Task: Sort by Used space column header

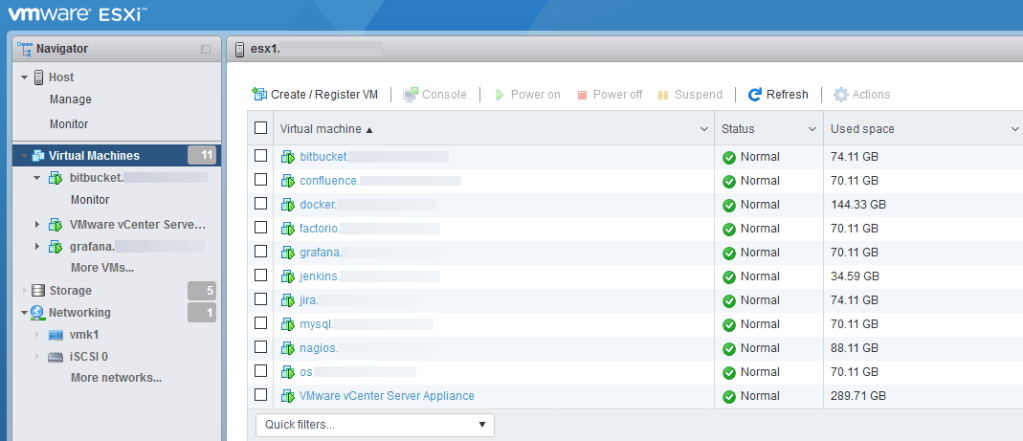Action: coord(862,129)
